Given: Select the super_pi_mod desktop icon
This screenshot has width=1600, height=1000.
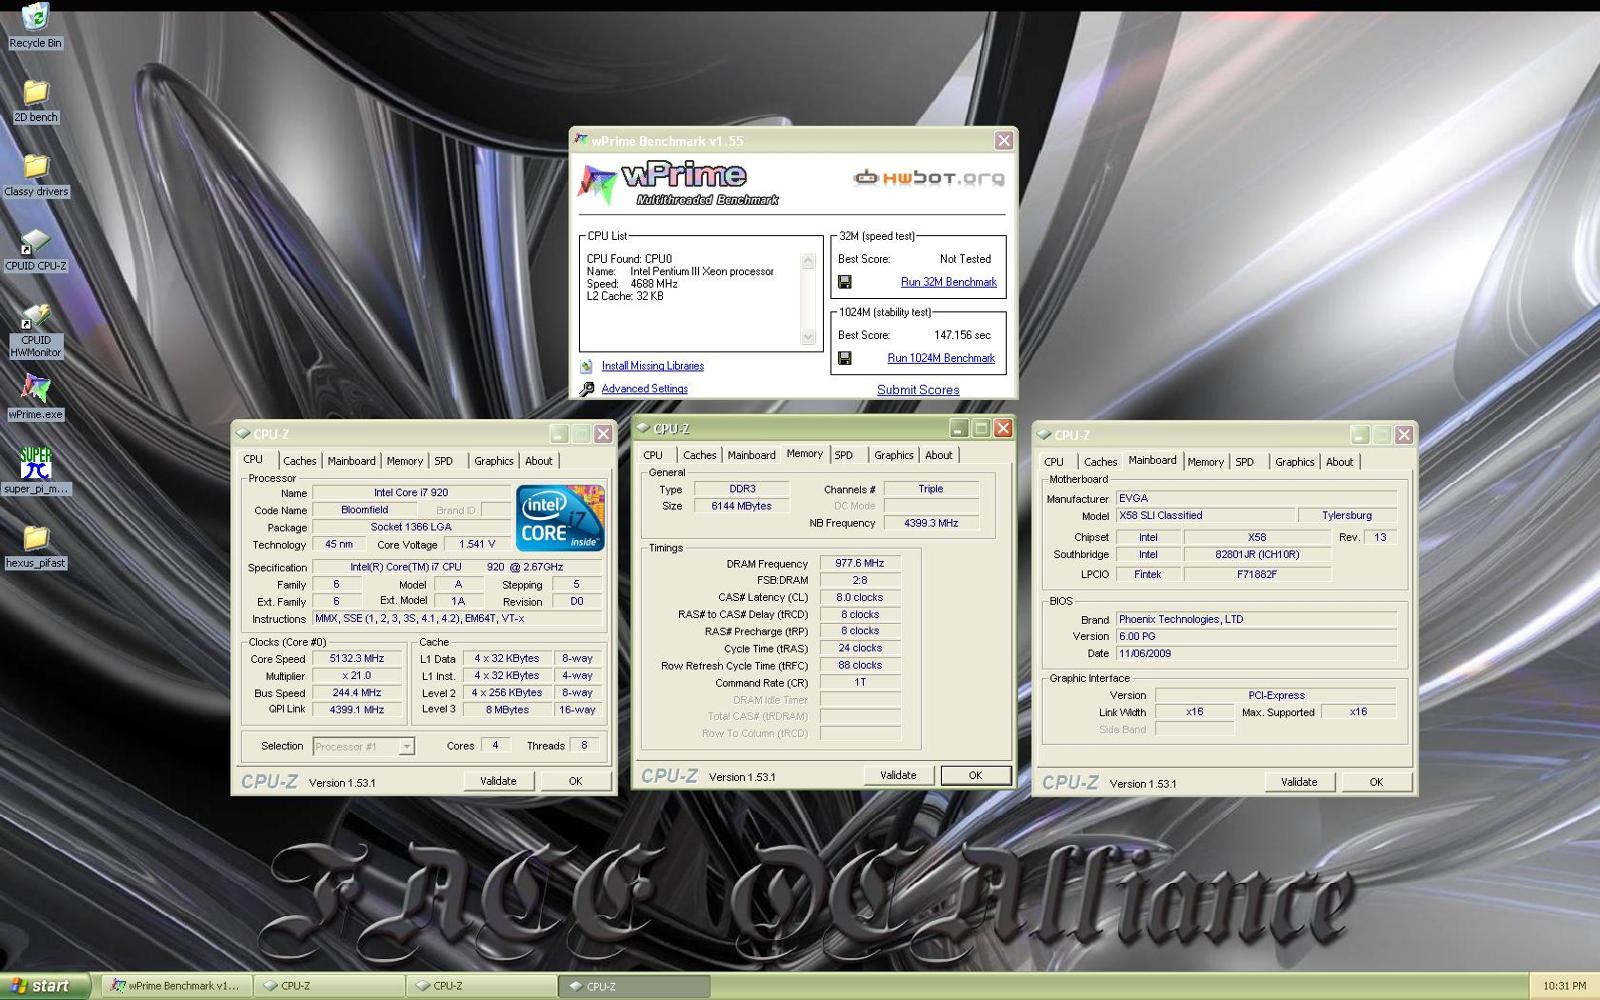Looking at the screenshot, I should (x=35, y=470).
